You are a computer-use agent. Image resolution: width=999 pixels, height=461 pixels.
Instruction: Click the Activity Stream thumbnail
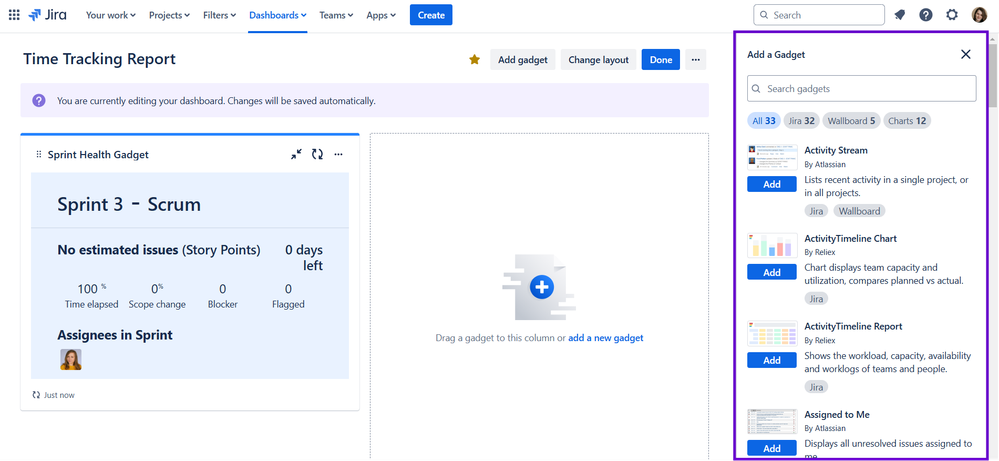(x=772, y=157)
